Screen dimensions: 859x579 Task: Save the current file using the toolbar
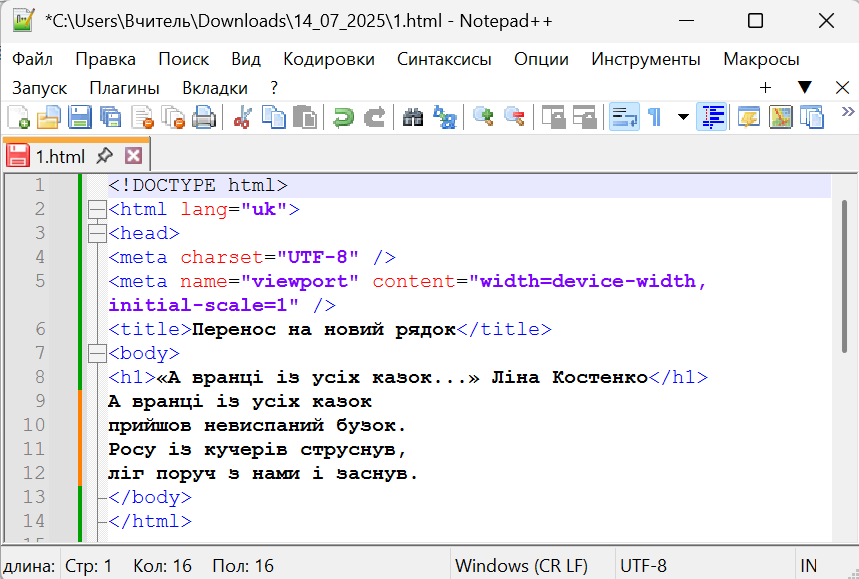click(x=79, y=117)
